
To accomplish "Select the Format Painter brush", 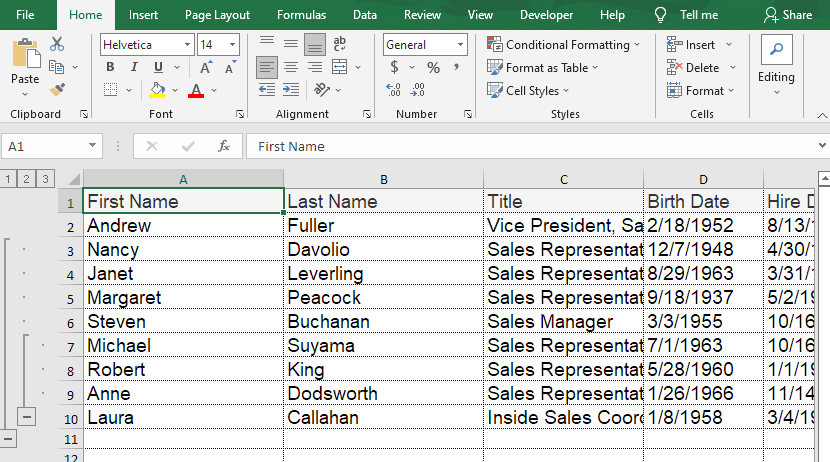I will [57, 90].
